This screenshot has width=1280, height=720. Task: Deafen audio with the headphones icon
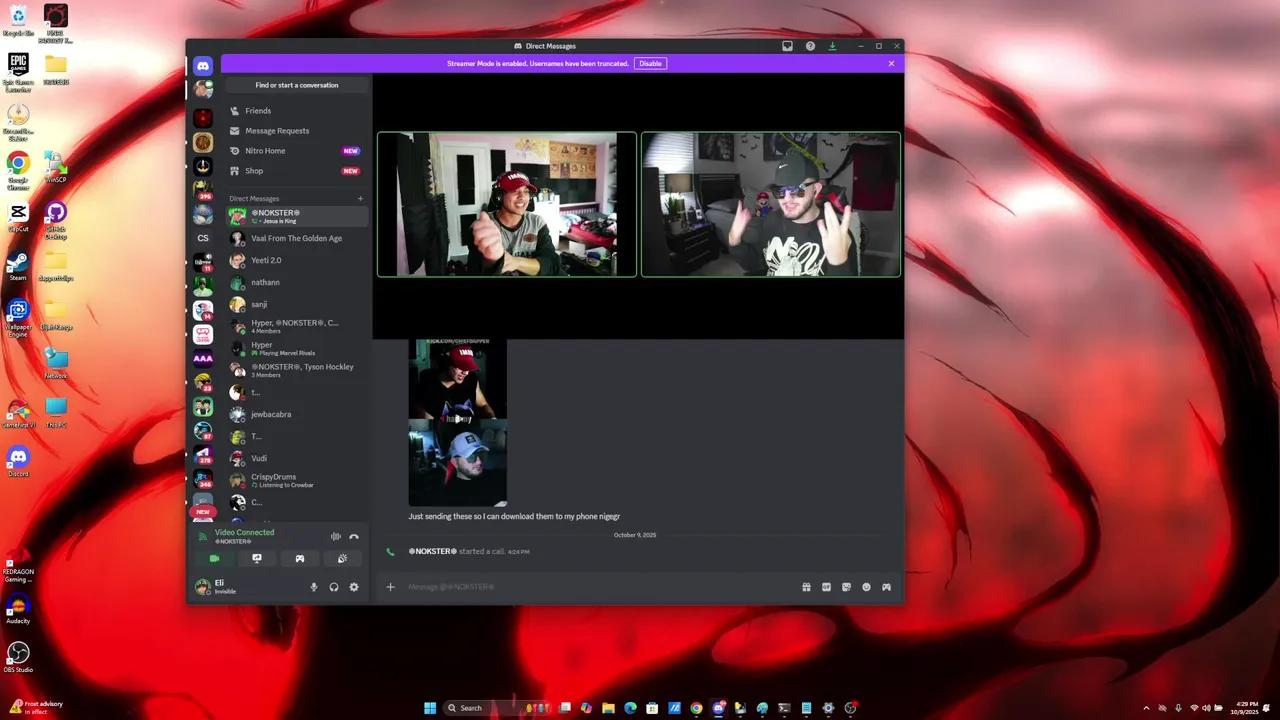click(334, 587)
